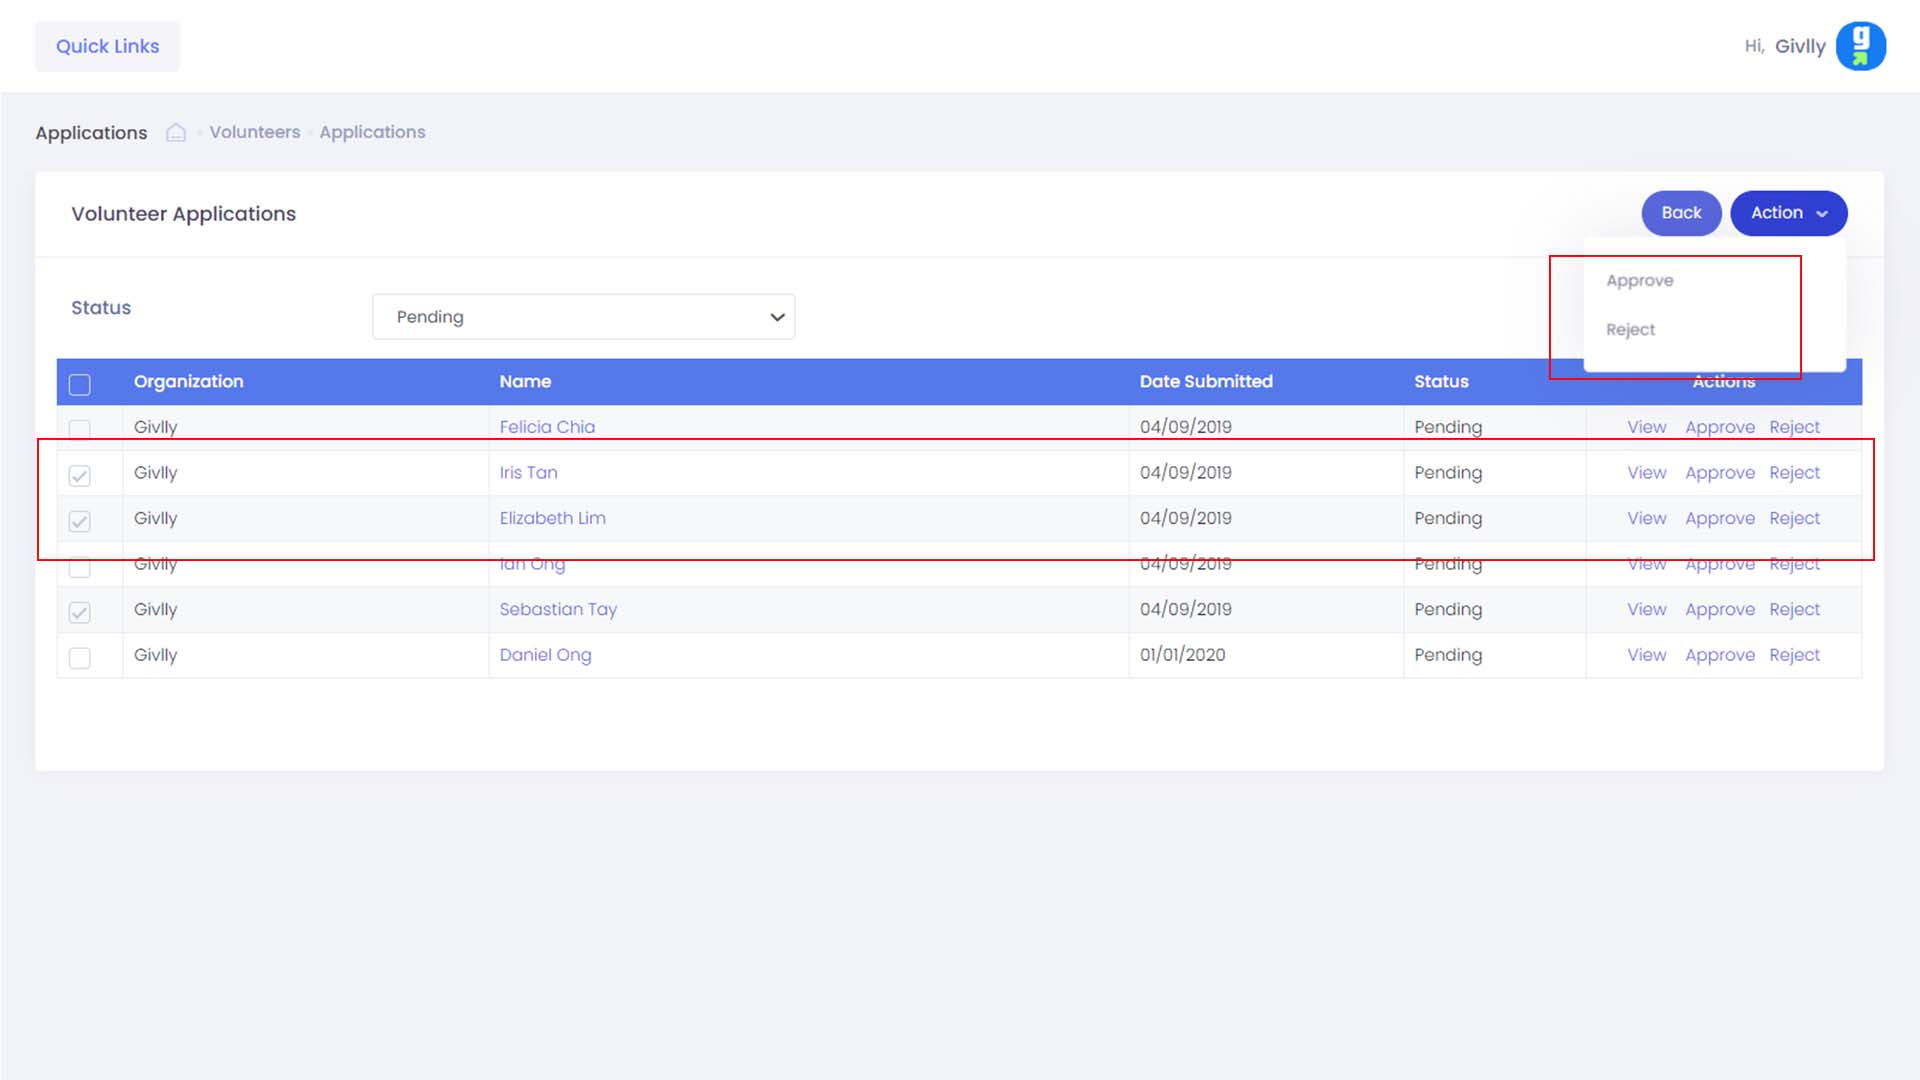This screenshot has width=1920, height=1080.
Task: Uncheck the Sebastian Tay row checkbox
Action: pyautogui.click(x=80, y=612)
